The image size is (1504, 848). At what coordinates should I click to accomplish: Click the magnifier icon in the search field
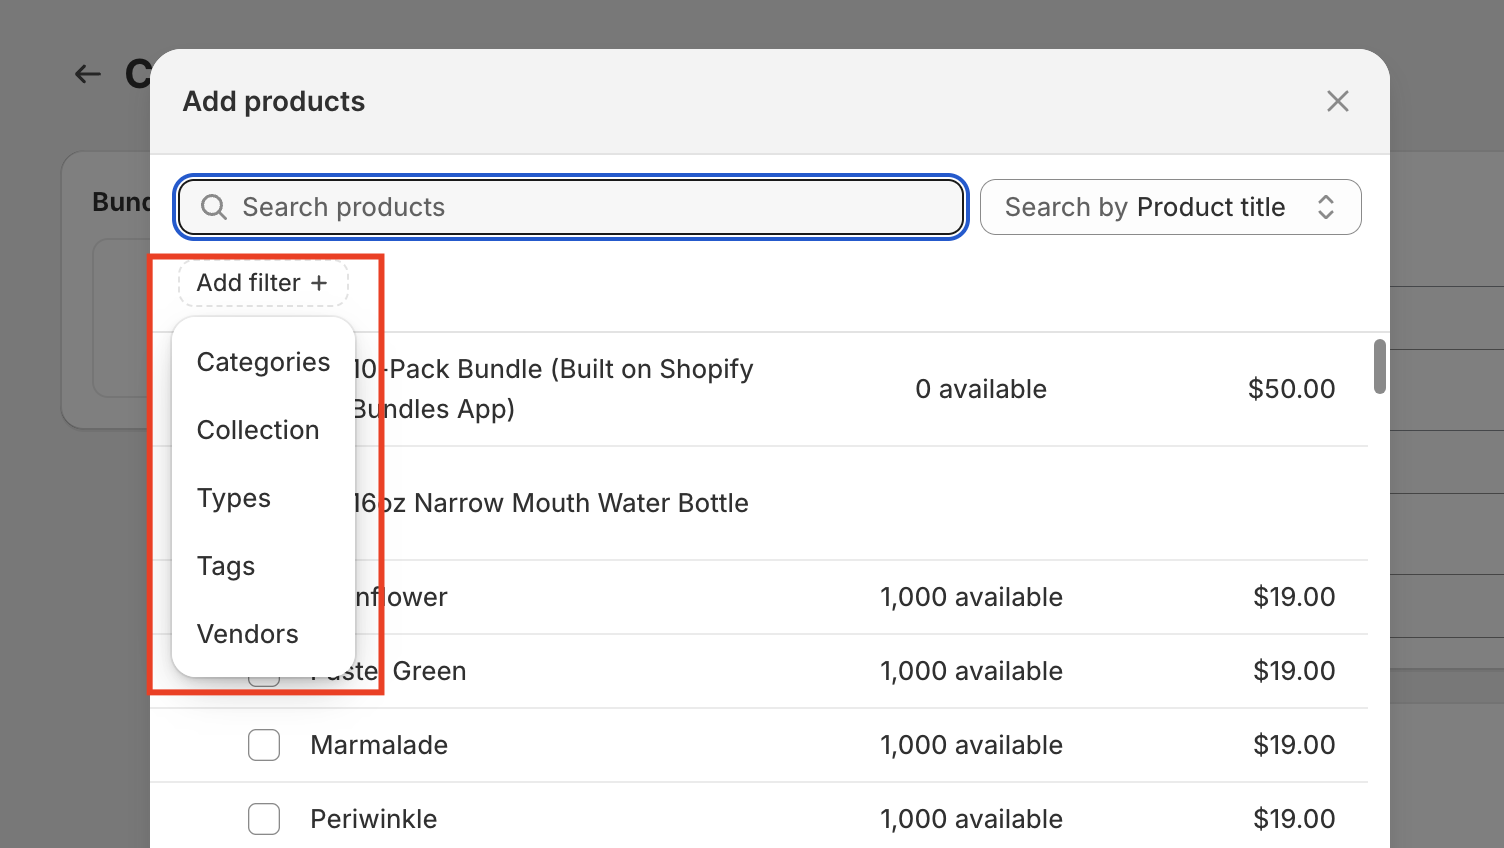(x=214, y=207)
